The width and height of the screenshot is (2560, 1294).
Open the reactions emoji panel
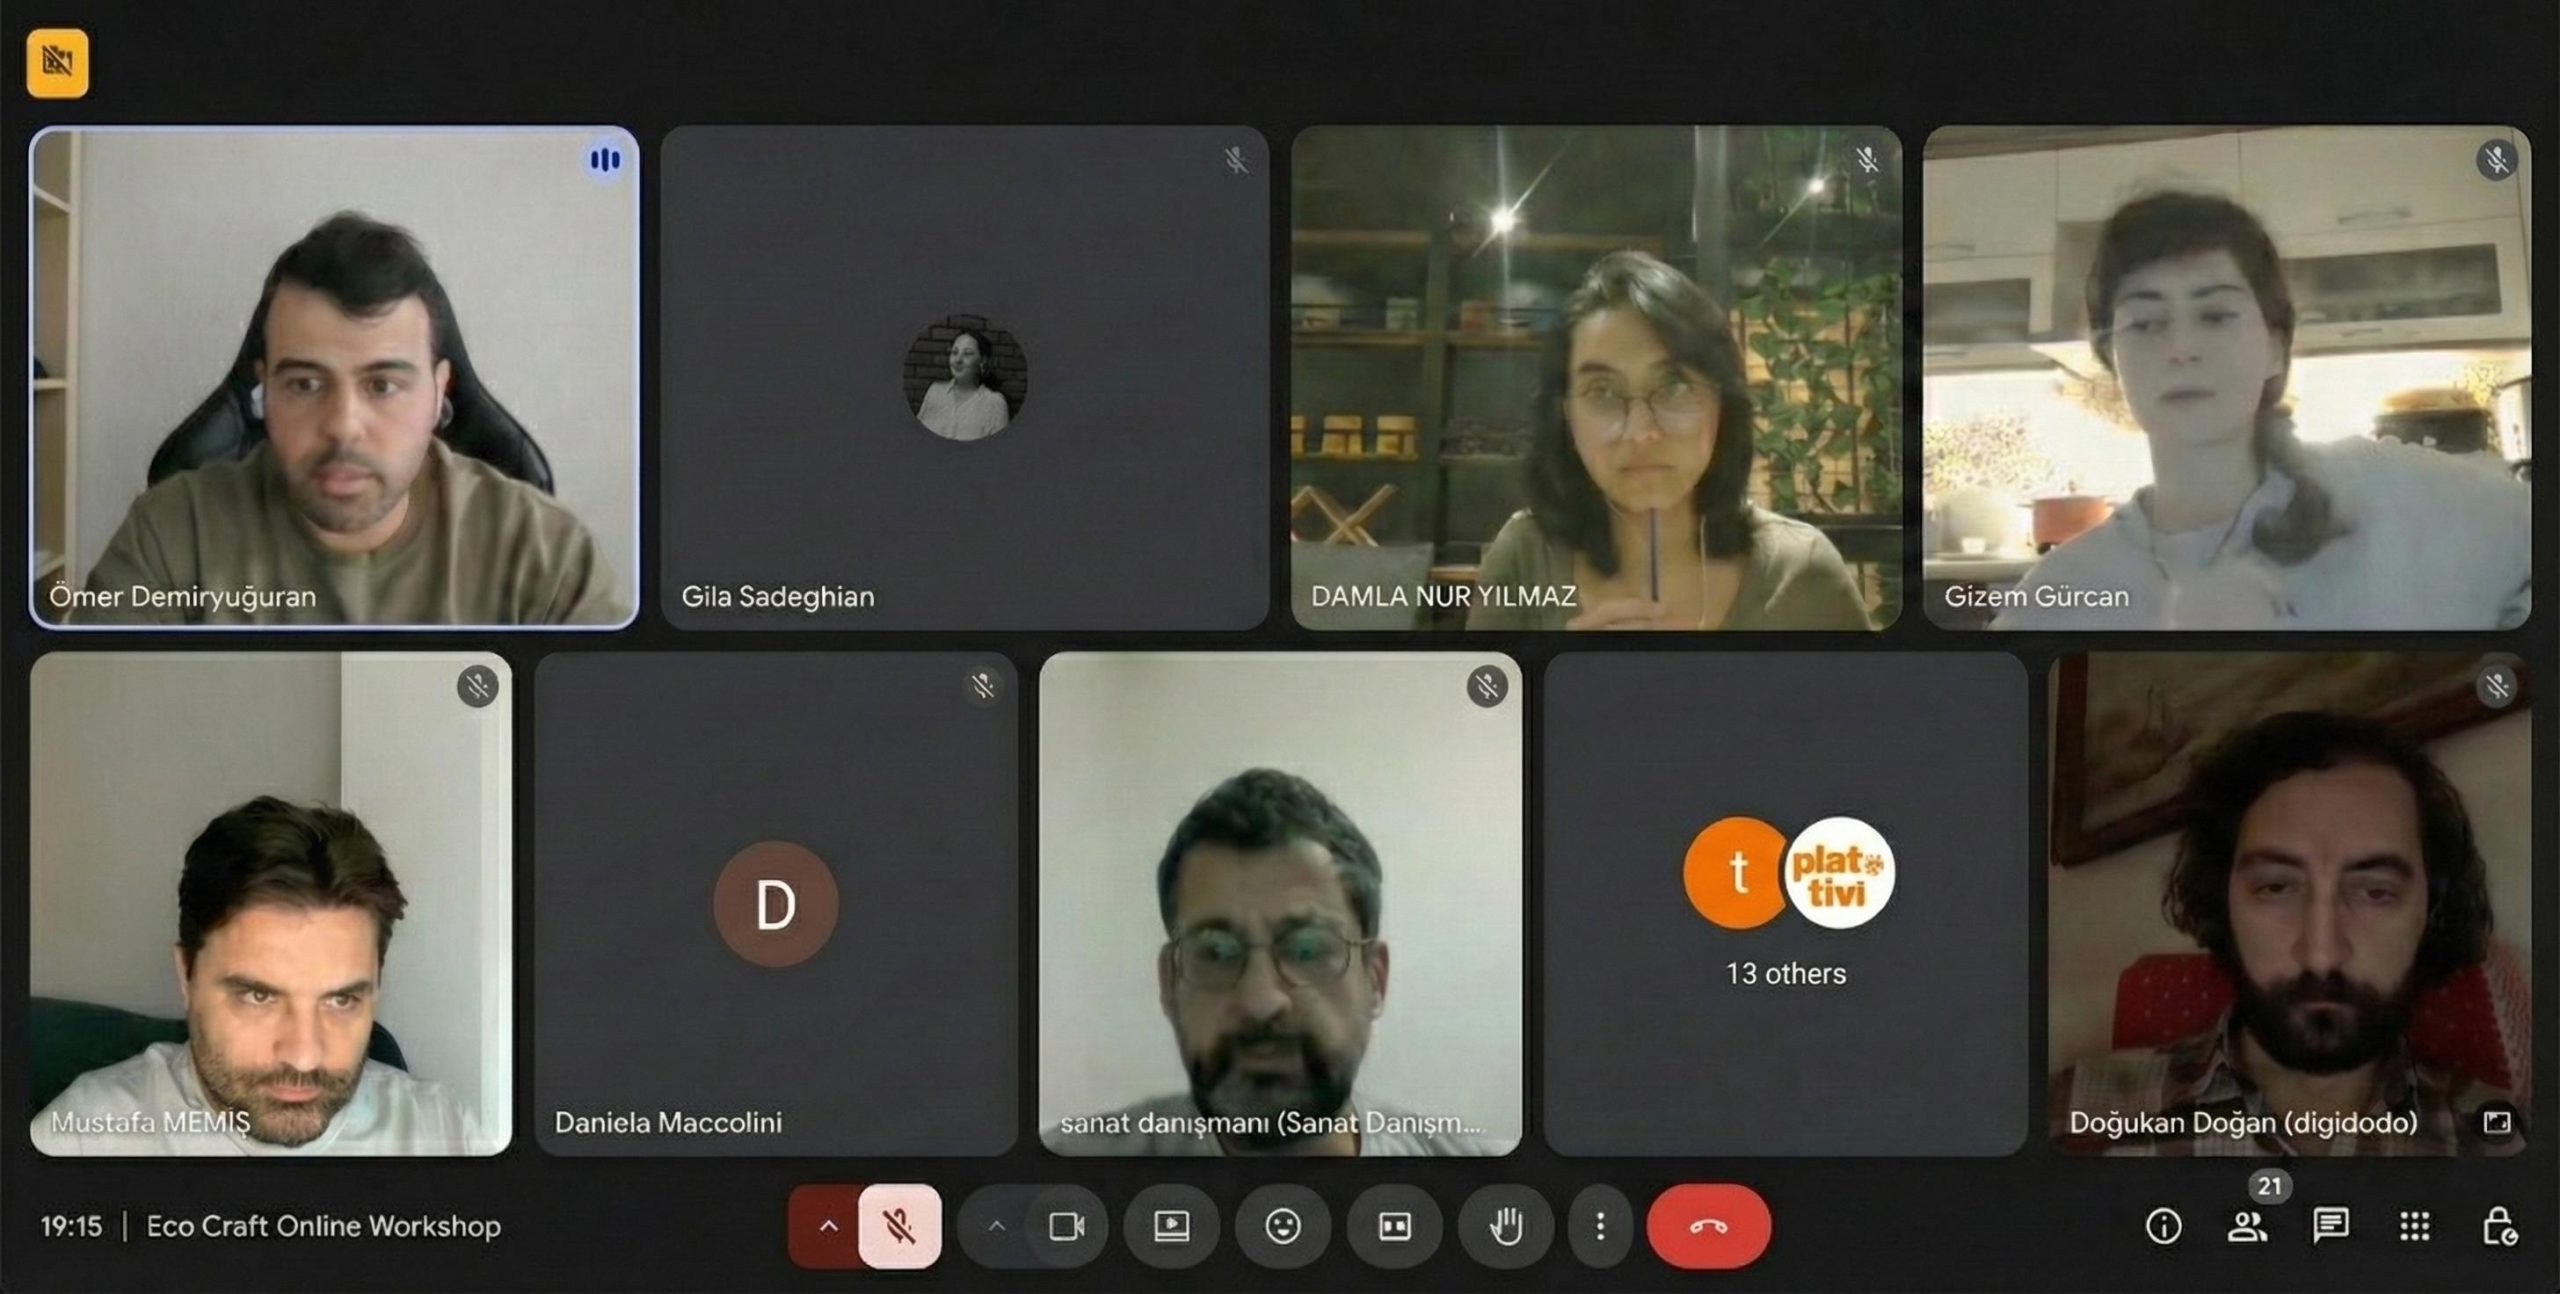point(1283,1227)
